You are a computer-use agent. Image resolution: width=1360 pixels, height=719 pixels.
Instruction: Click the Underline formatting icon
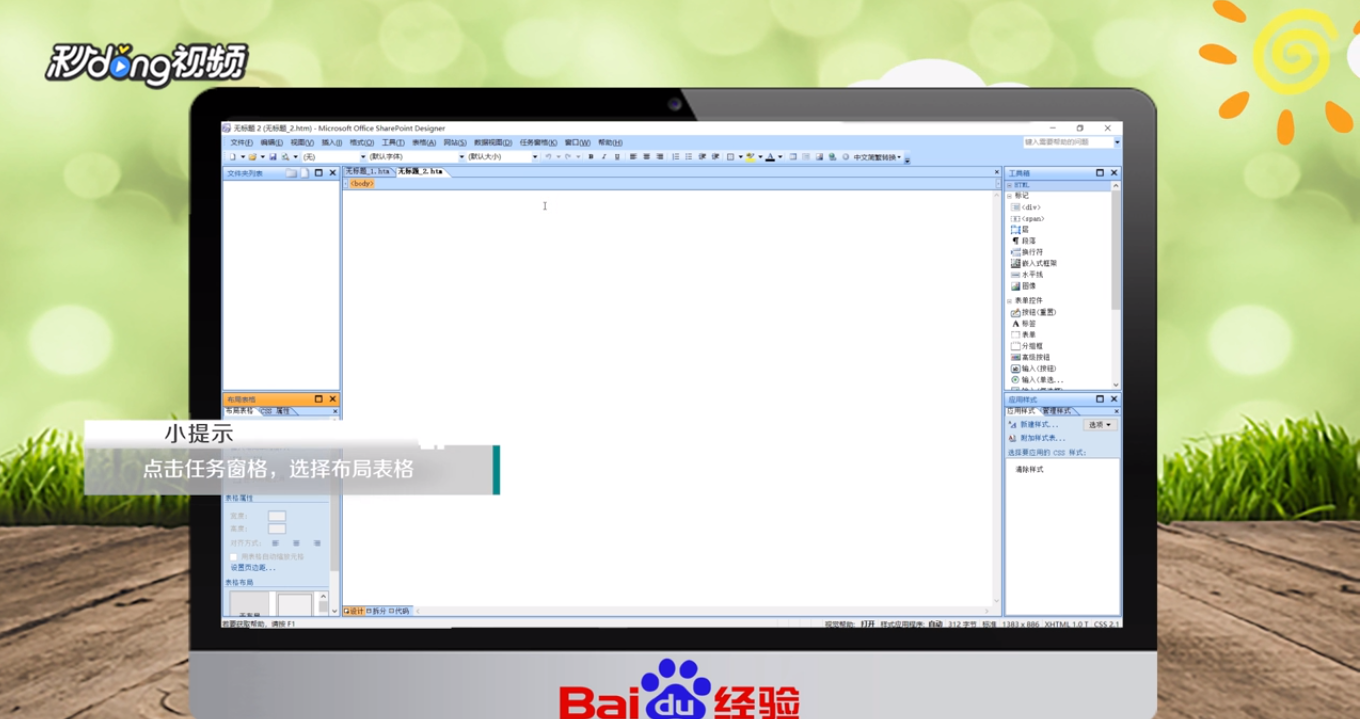point(617,157)
